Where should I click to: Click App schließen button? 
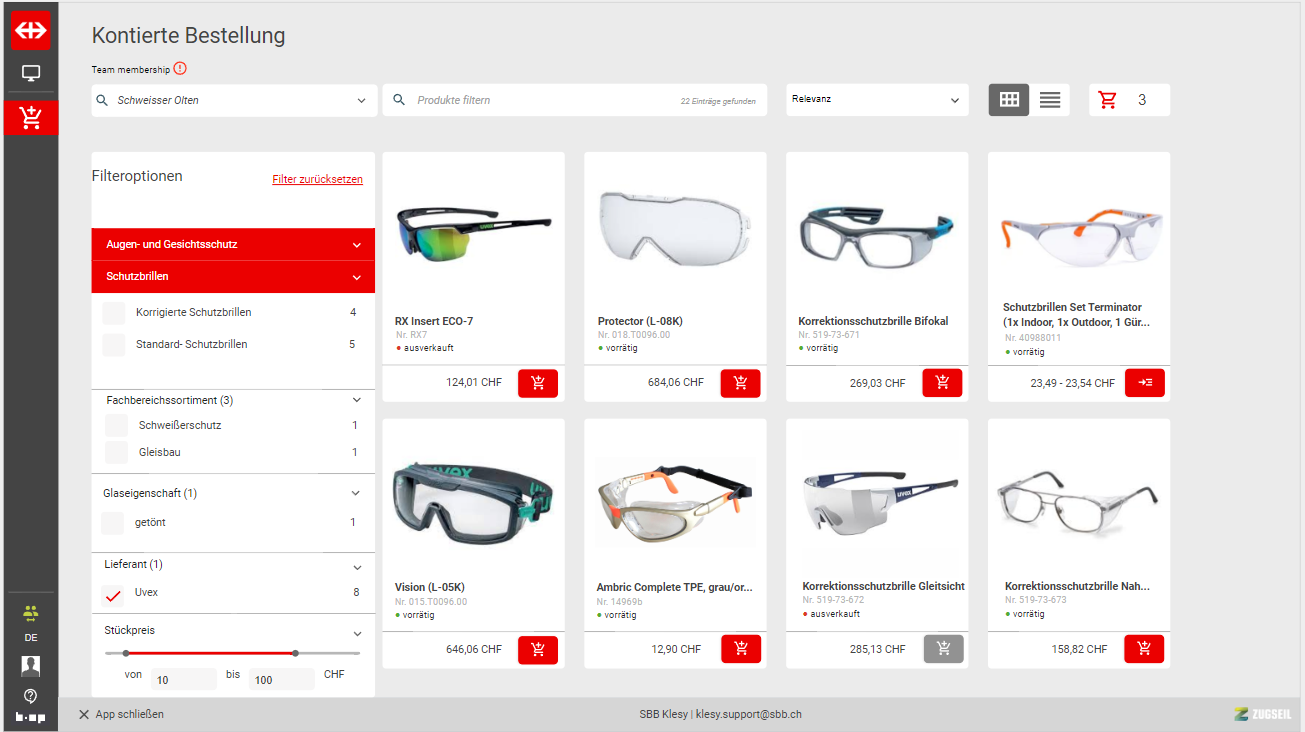click(x=121, y=715)
